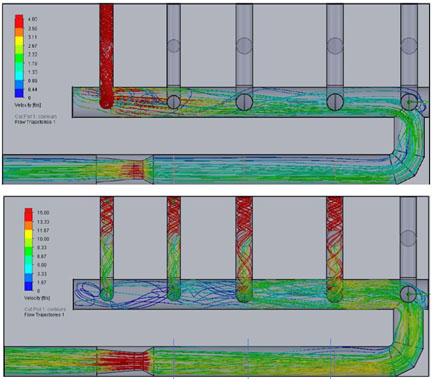
Task: Select the rightmost blue vertical marker line
Action: 330,358
